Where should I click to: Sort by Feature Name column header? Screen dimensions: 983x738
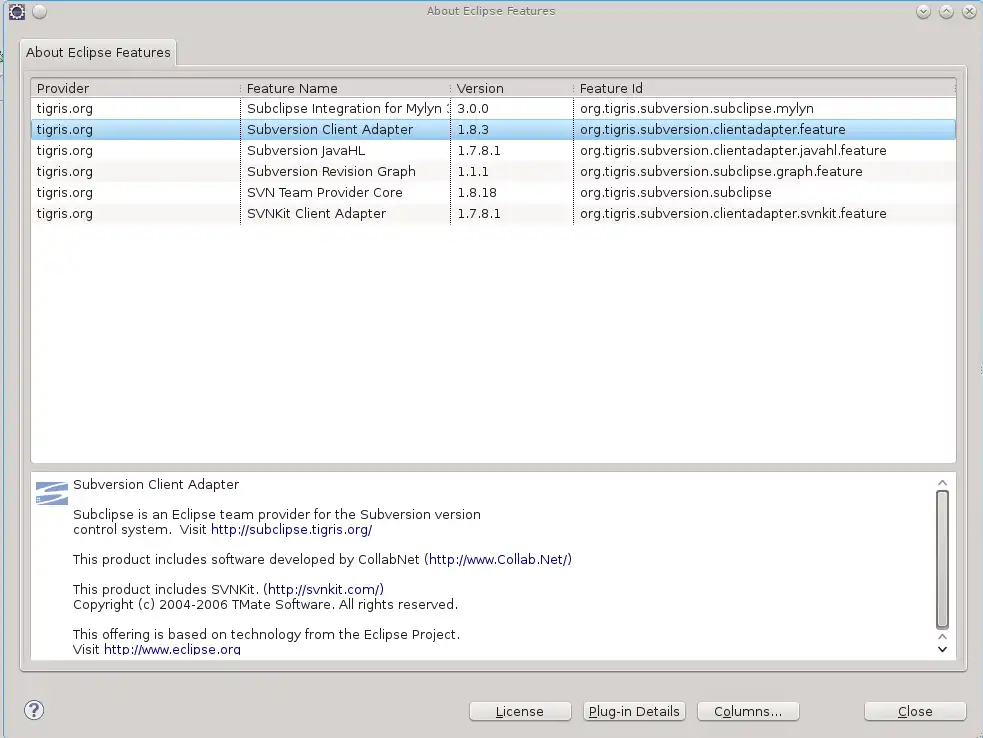tap(345, 88)
